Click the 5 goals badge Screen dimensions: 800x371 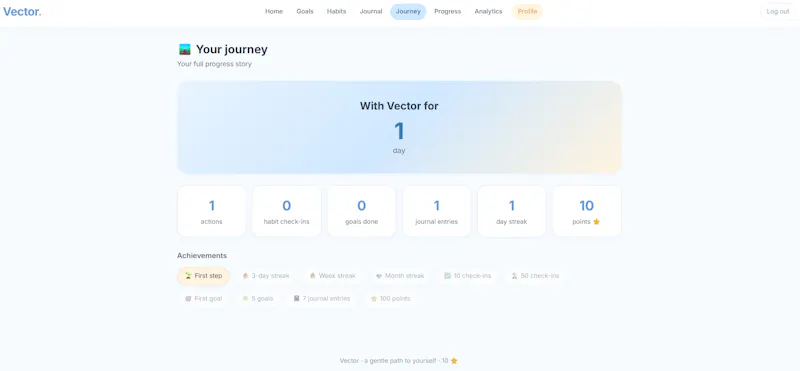[x=258, y=299]
